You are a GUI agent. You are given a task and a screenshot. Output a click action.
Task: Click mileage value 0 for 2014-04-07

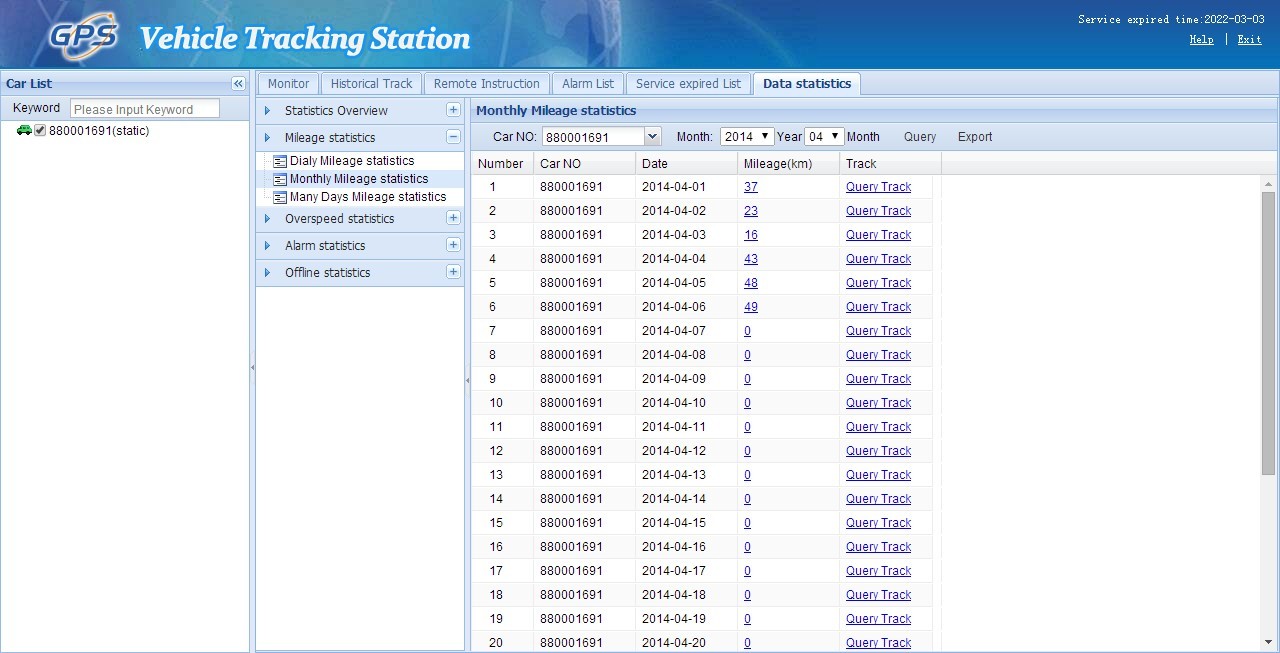click(x=747, y=331)
